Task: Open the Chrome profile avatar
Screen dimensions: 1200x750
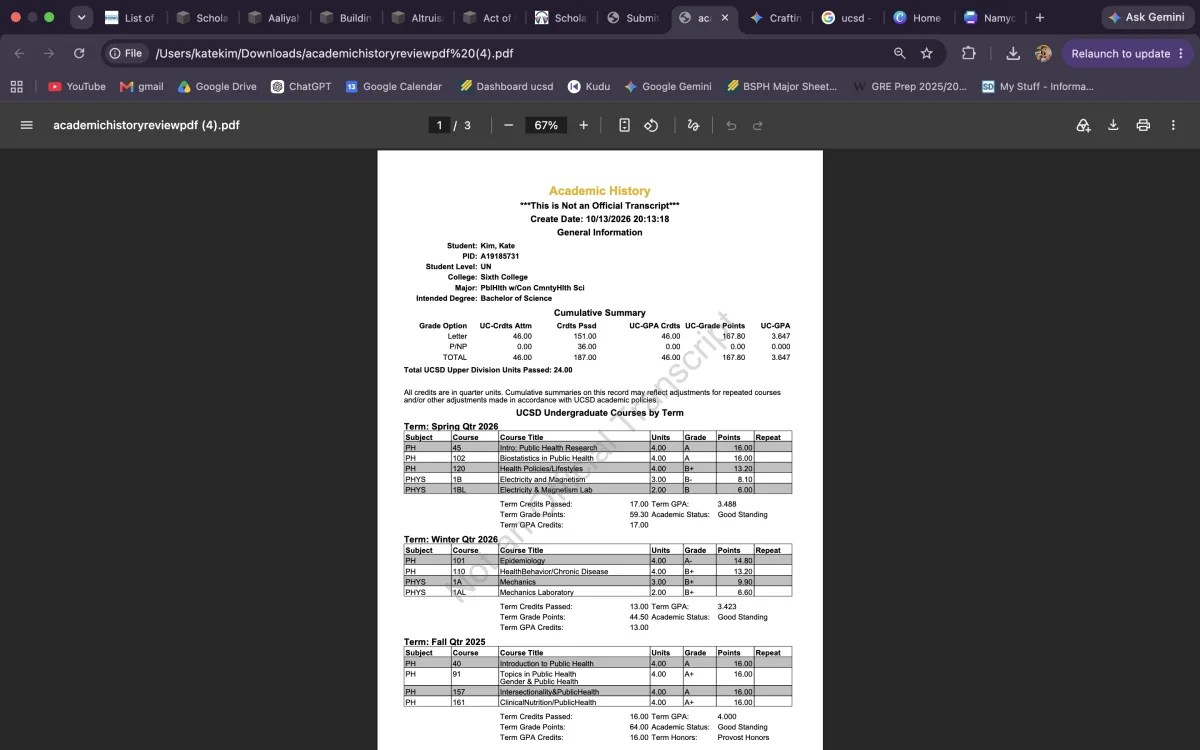Action: point(1043,53)
